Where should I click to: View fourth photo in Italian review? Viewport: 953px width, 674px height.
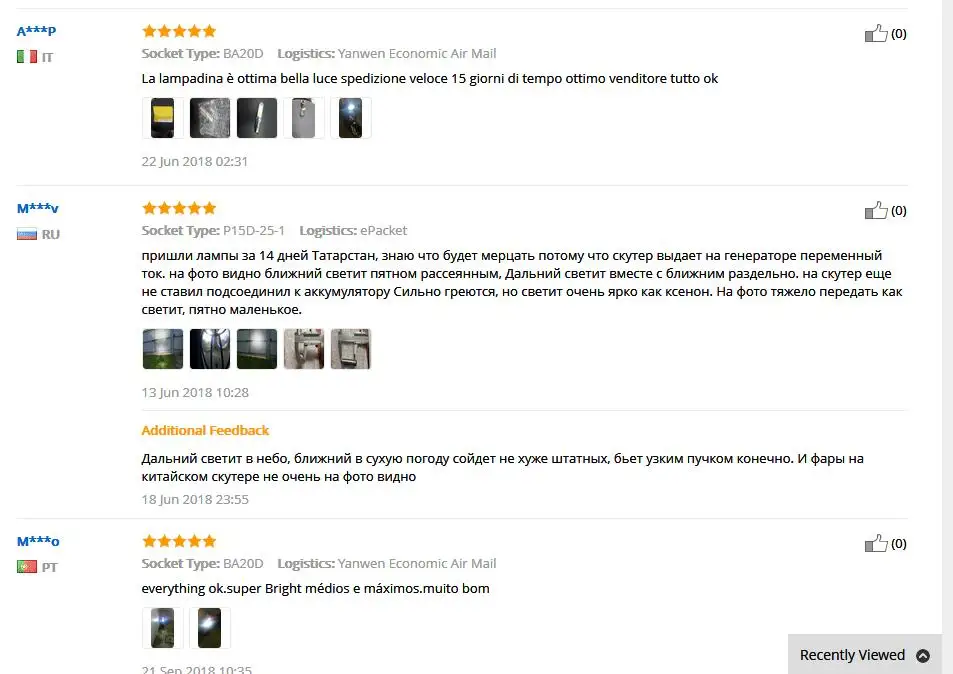(303, 118)
